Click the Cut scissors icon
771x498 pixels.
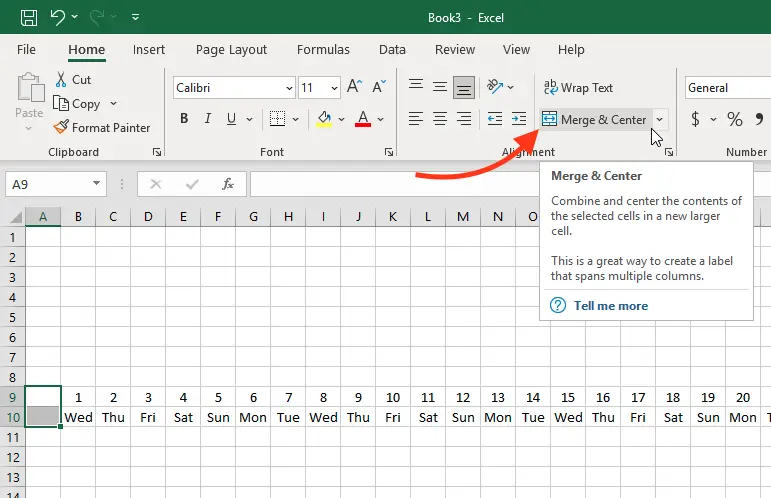(62, 79)
